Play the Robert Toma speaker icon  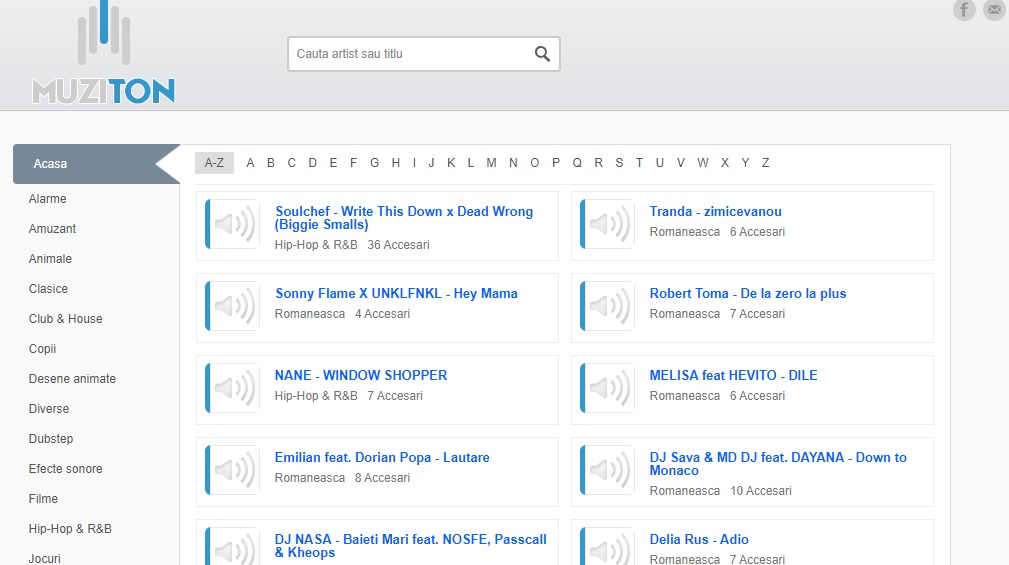pyautogui.click(x=608, y=306)
